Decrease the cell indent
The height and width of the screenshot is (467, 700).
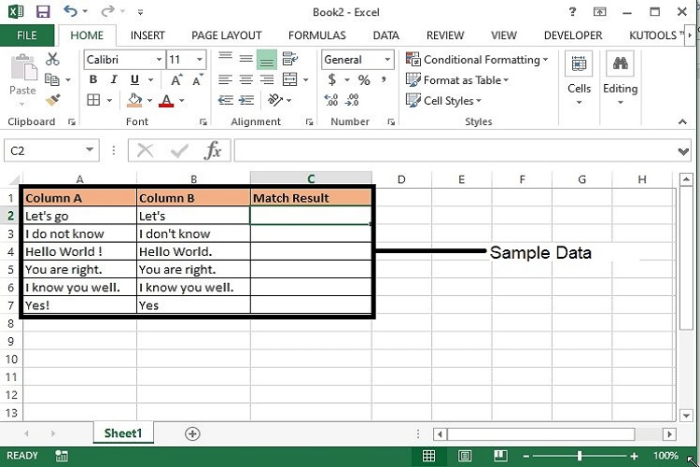(225, 100)
